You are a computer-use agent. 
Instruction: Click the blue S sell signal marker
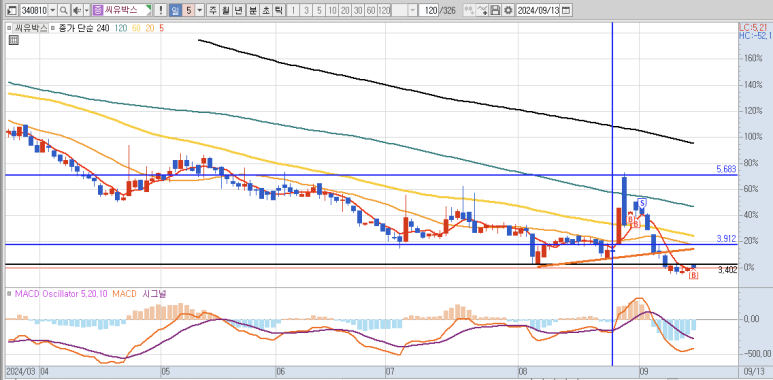click(x=642, y=202)
